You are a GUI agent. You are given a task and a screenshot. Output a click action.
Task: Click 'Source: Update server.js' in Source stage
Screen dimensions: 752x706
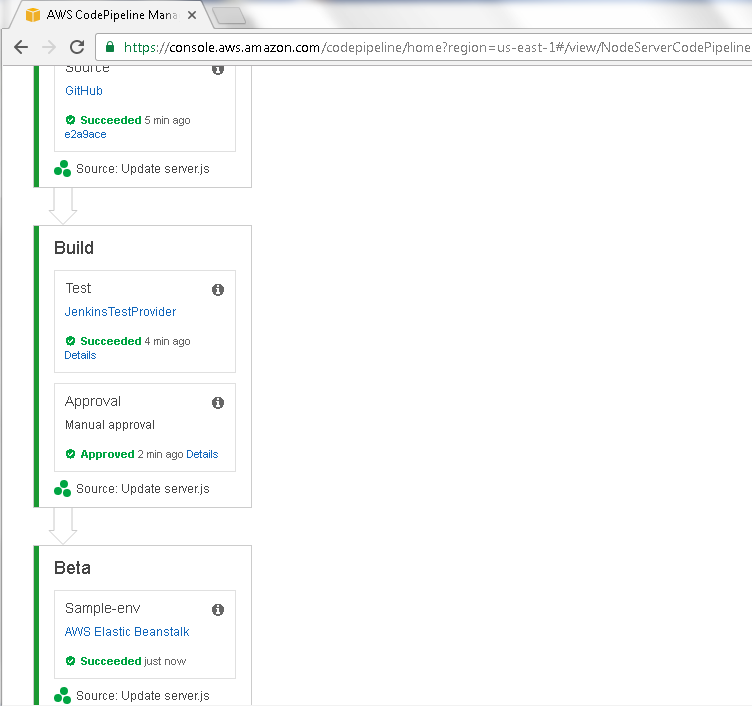(143, 169)
